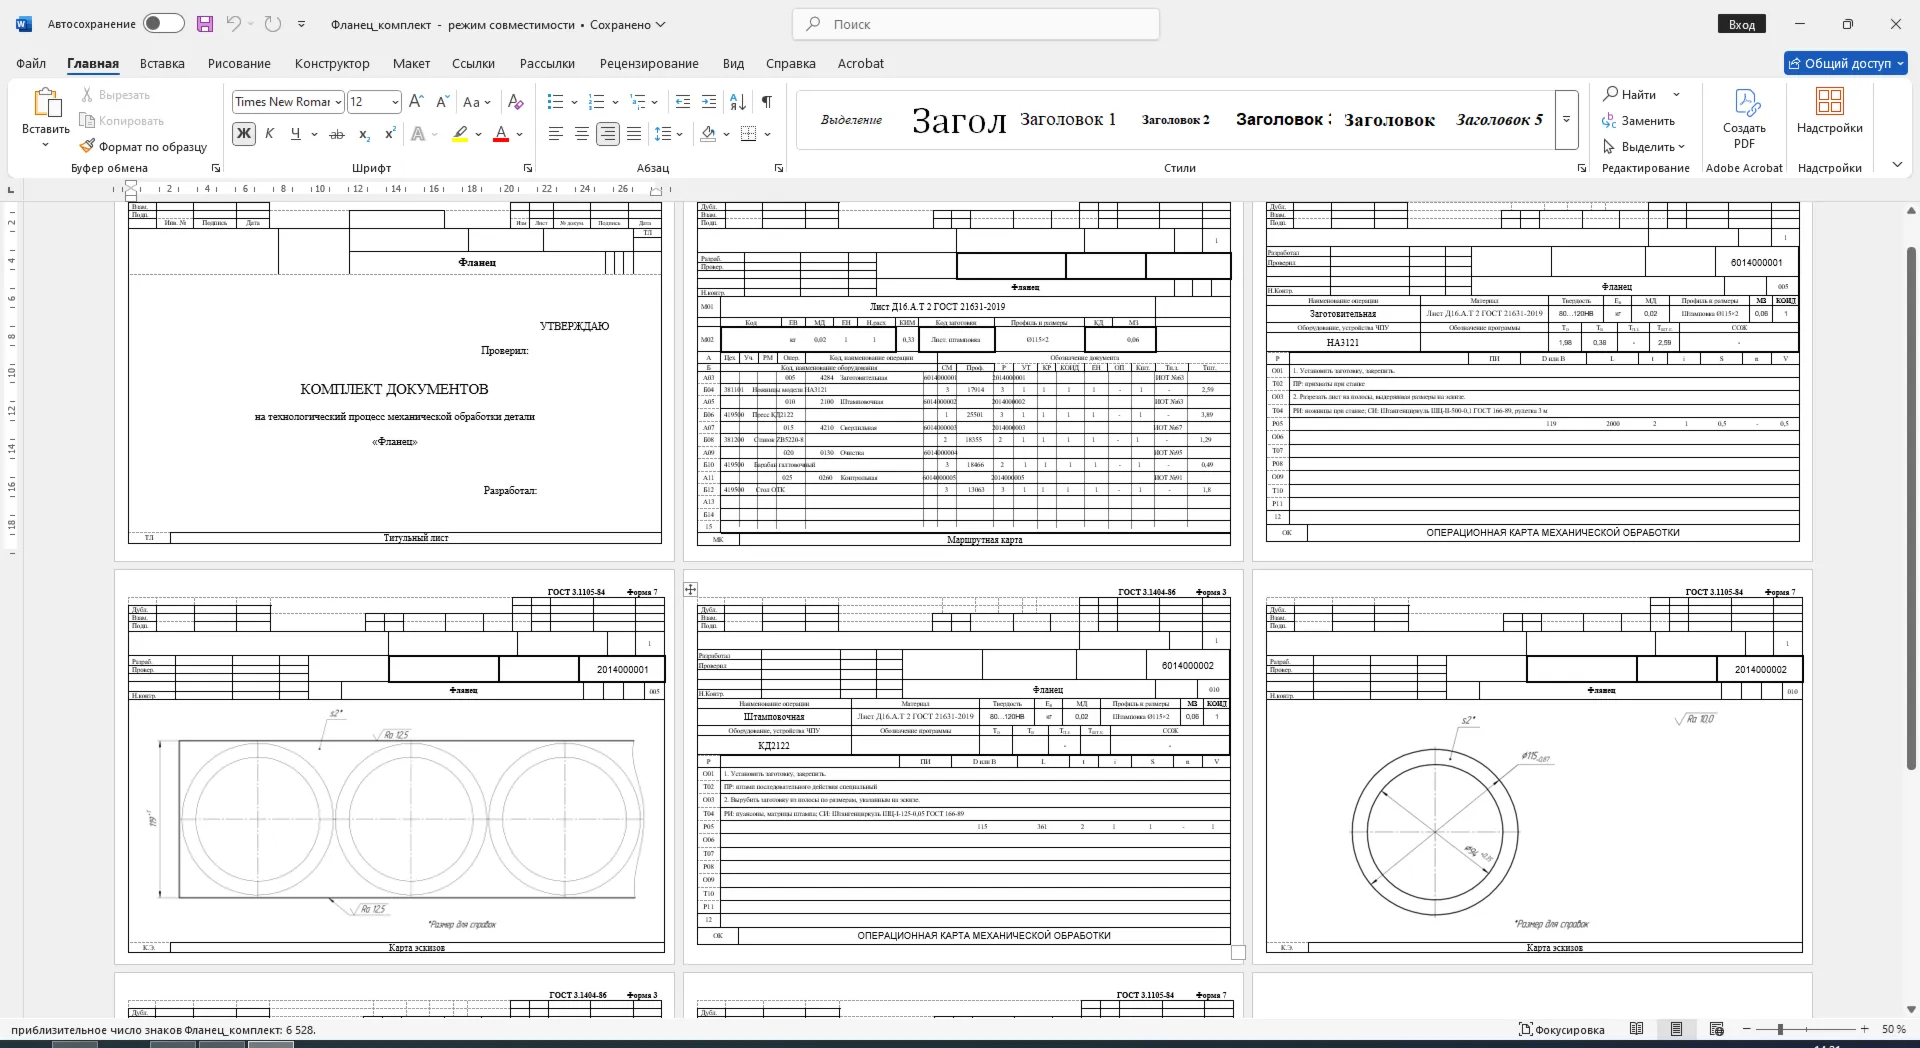Viewport: 1920px width, 1048px height.
Task: Click the Общий доступ button
Action: (x=1846, y=63)
